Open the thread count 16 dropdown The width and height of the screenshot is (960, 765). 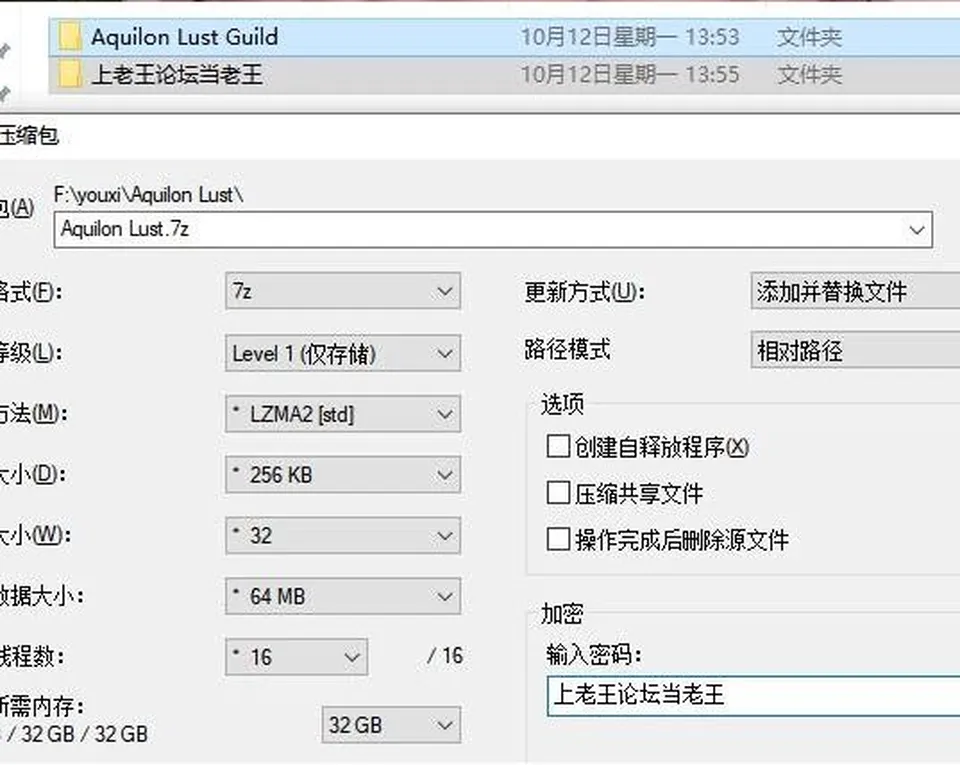296,657
